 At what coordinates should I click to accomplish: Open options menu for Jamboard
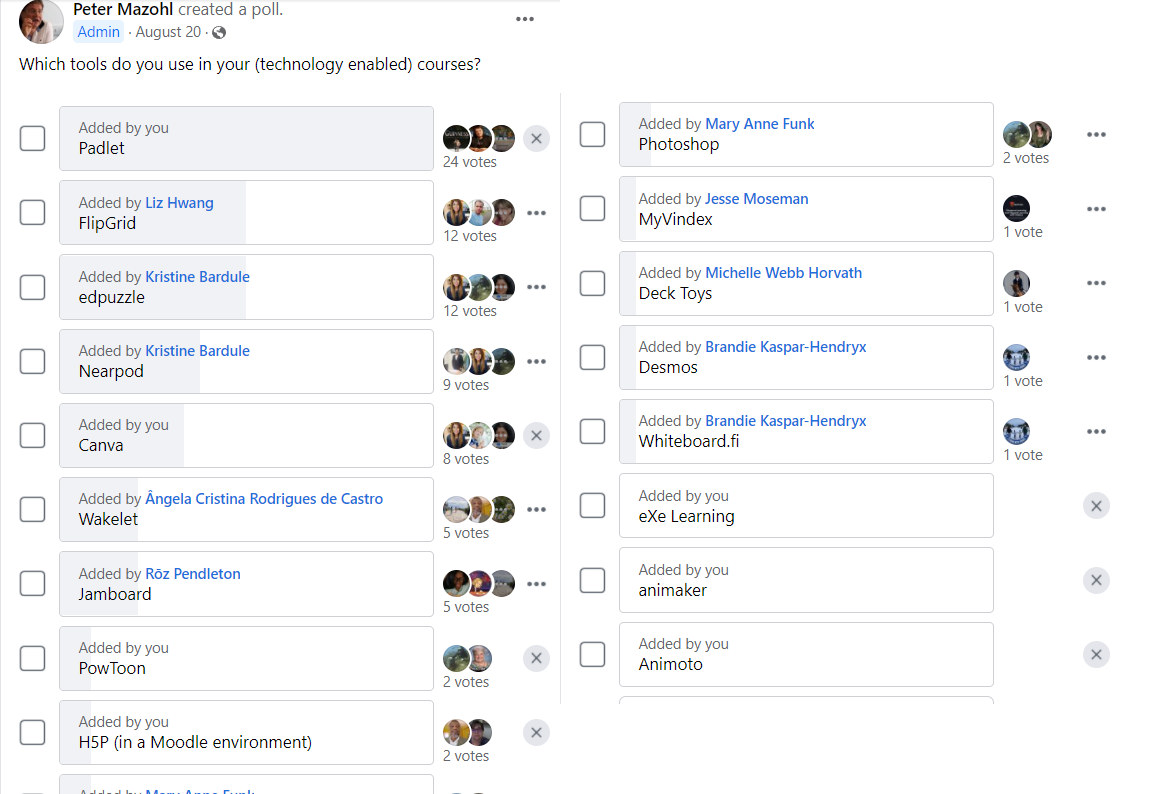537,584
